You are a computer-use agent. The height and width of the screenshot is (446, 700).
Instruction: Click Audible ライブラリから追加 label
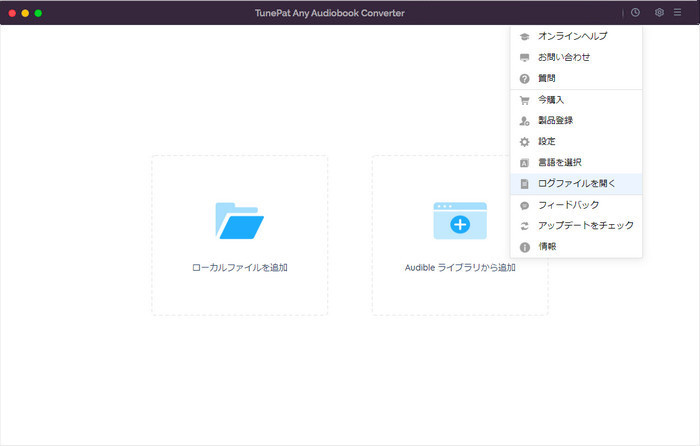coord(460,267)
